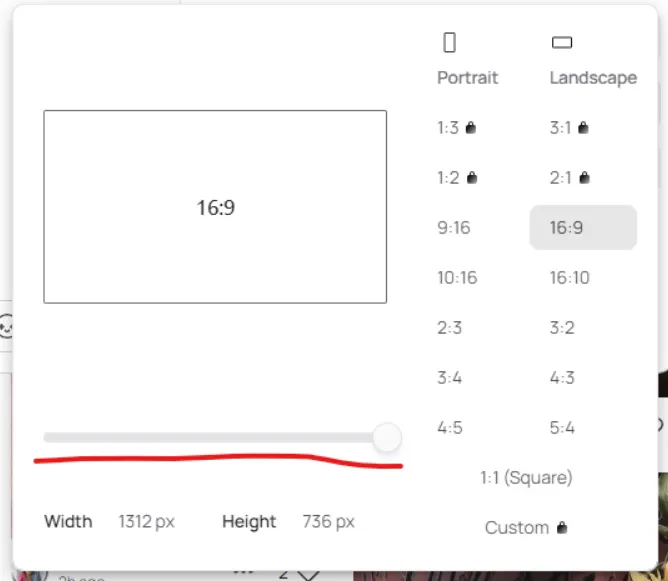Set aspect ratio to 3:4
The width and height of the screenshot is (668, 581).
click(450, 378)
